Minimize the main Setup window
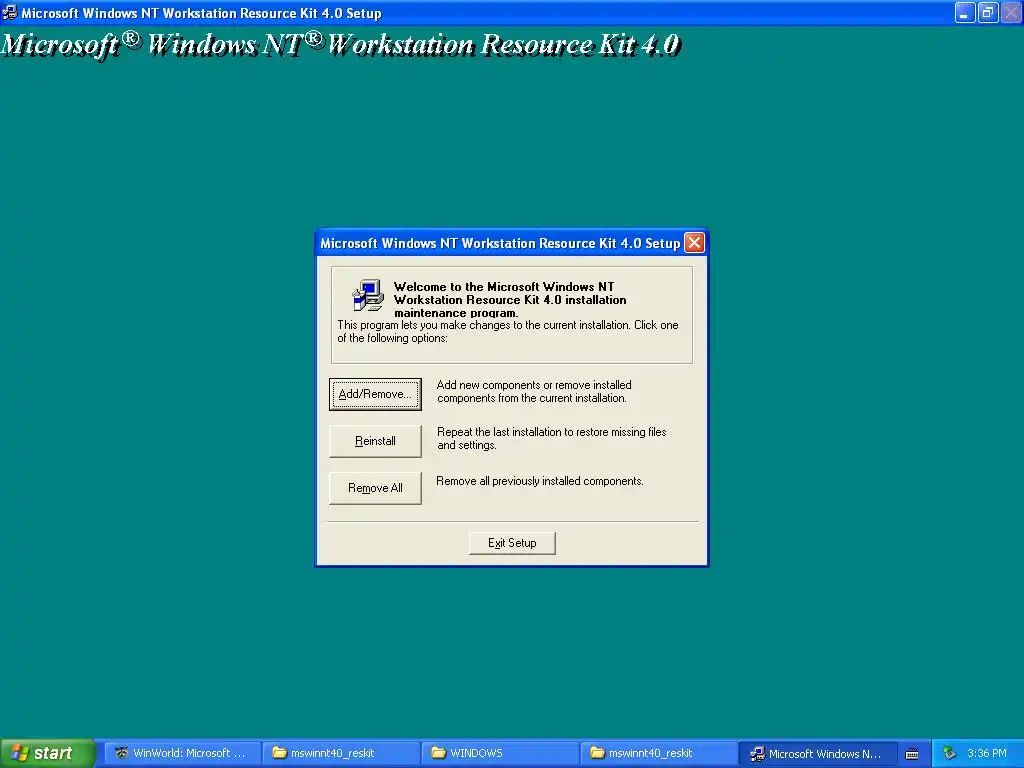The height and width of the screenshot is (768, 1024). pyautogui.click(x=965, y=12)
